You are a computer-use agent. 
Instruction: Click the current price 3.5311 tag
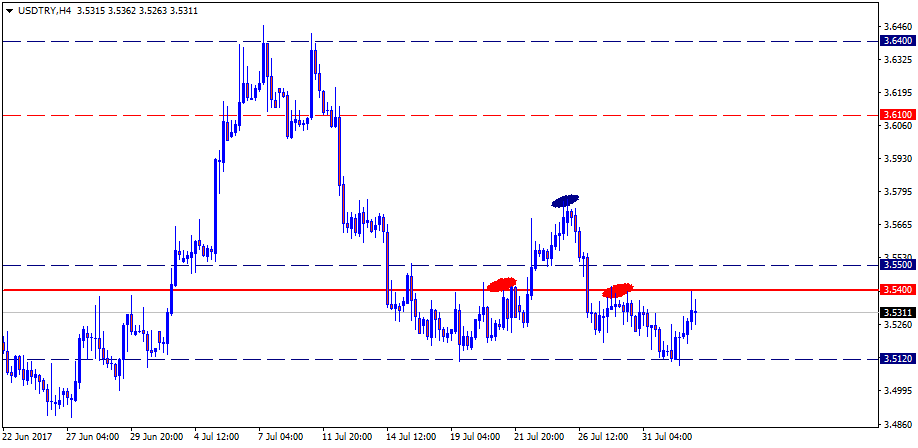point(895,312)
